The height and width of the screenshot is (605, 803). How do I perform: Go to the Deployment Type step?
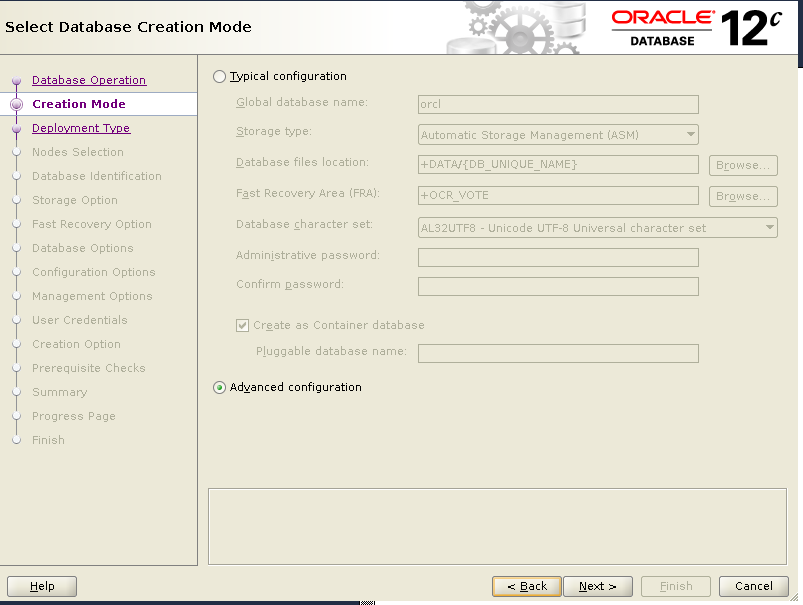pyautogui.click(x=81, y=128)
